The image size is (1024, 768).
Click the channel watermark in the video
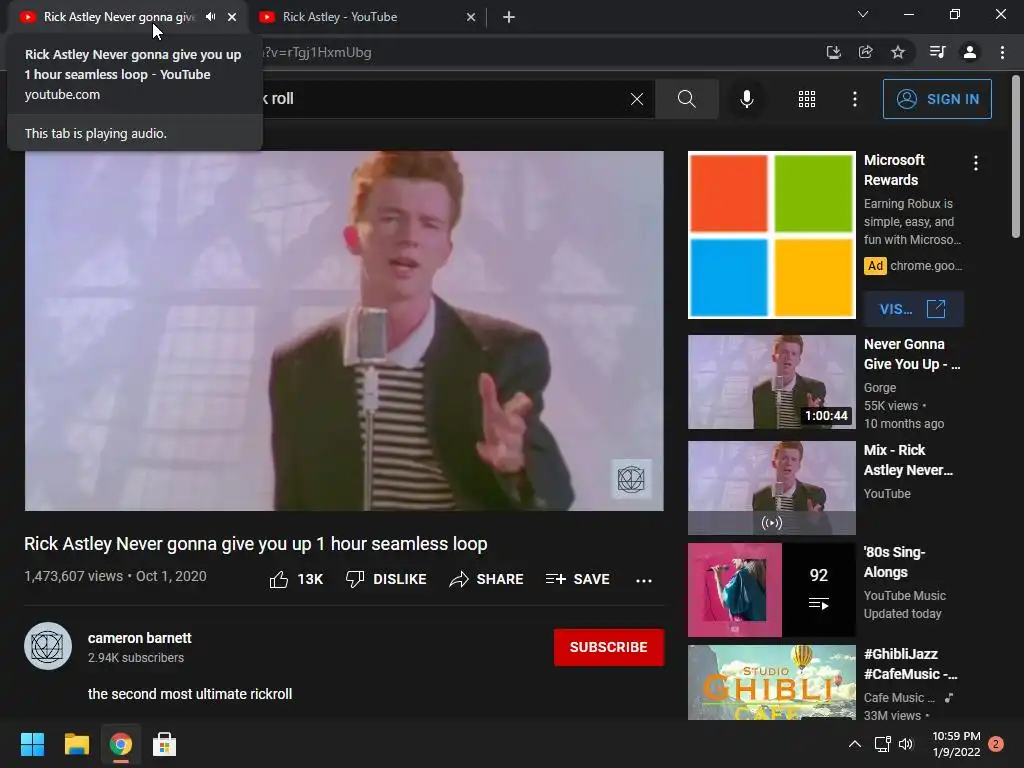(631, 479)
